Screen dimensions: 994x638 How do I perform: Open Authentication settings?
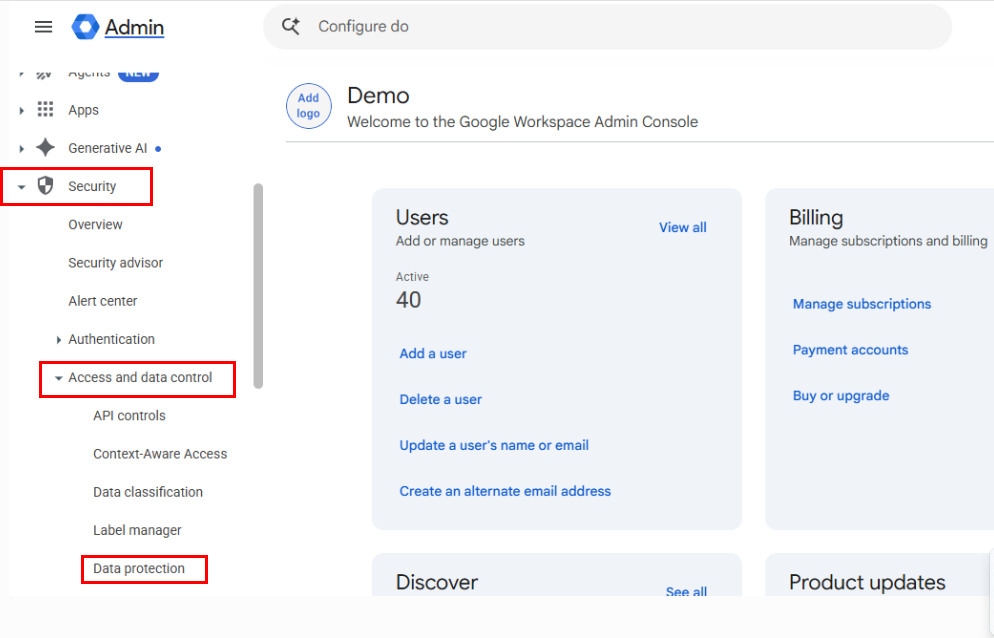[112, 339]
